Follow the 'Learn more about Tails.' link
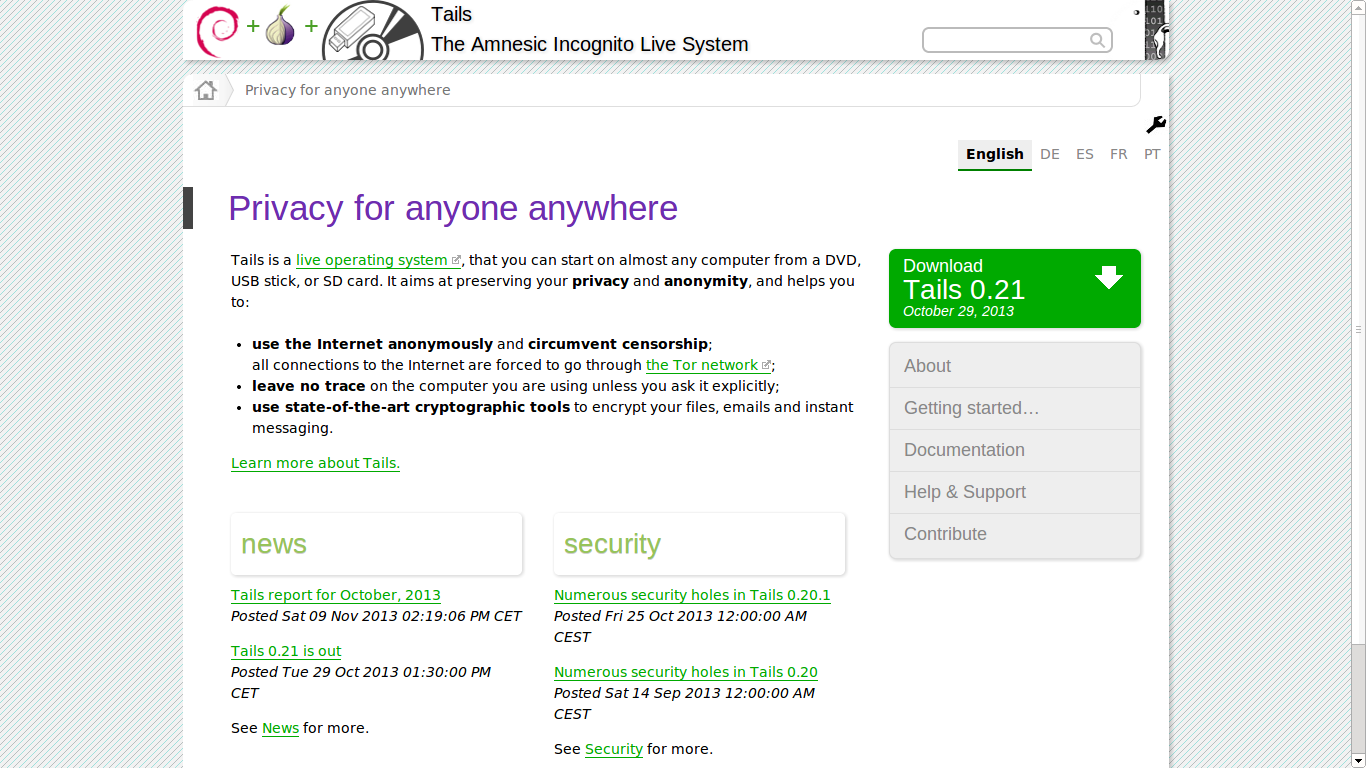 click(x=315, y=463)
